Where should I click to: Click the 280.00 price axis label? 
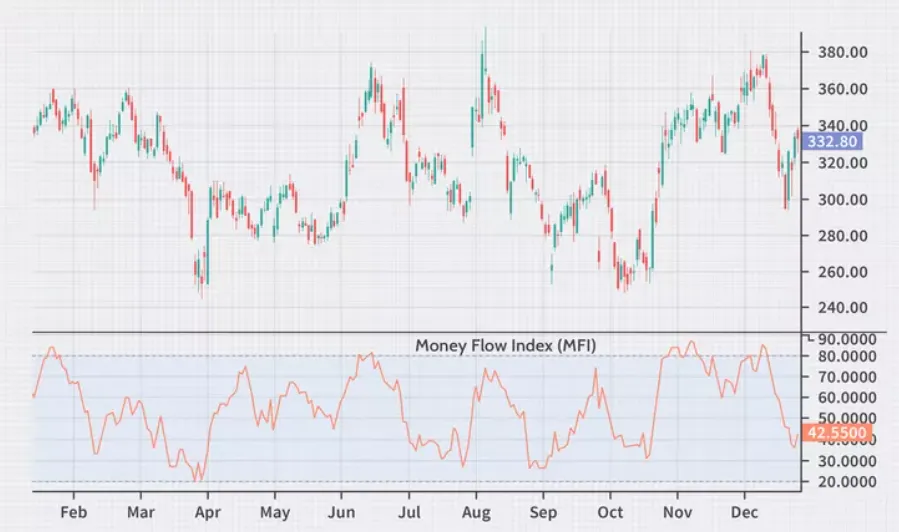point(842,235)
